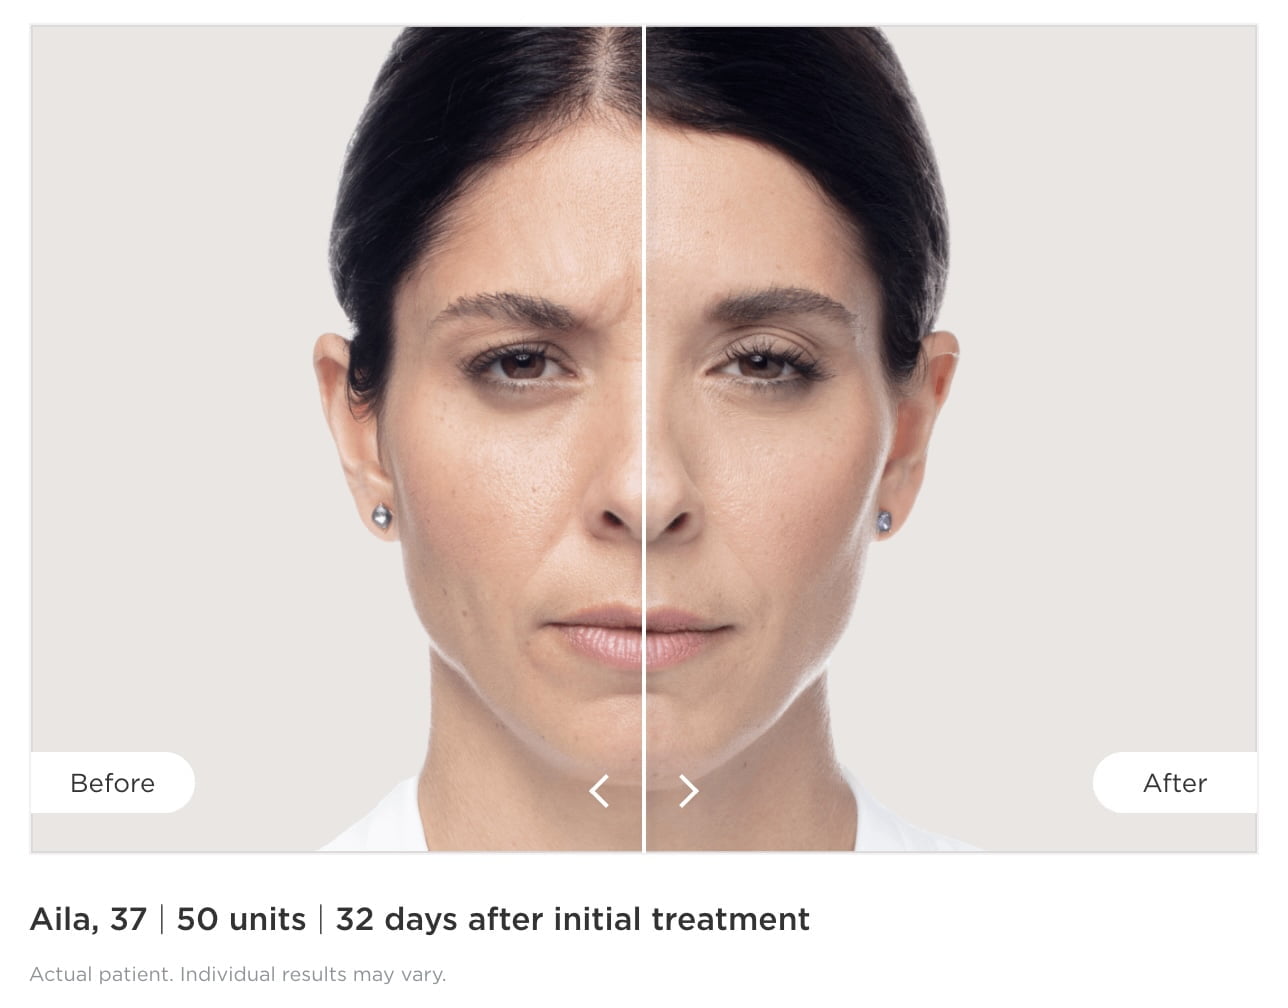Click the "Aila, 37" caption text
Image resolution: width=1288 pixels, height=1008 pixels.
point(89,919)
